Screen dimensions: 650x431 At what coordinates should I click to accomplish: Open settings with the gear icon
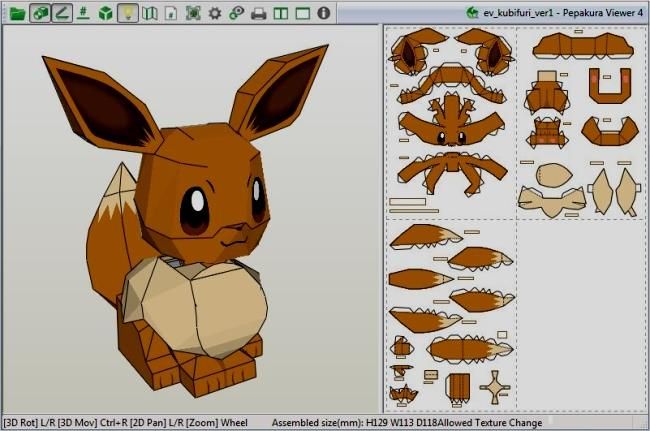click(x=215, y=13)
